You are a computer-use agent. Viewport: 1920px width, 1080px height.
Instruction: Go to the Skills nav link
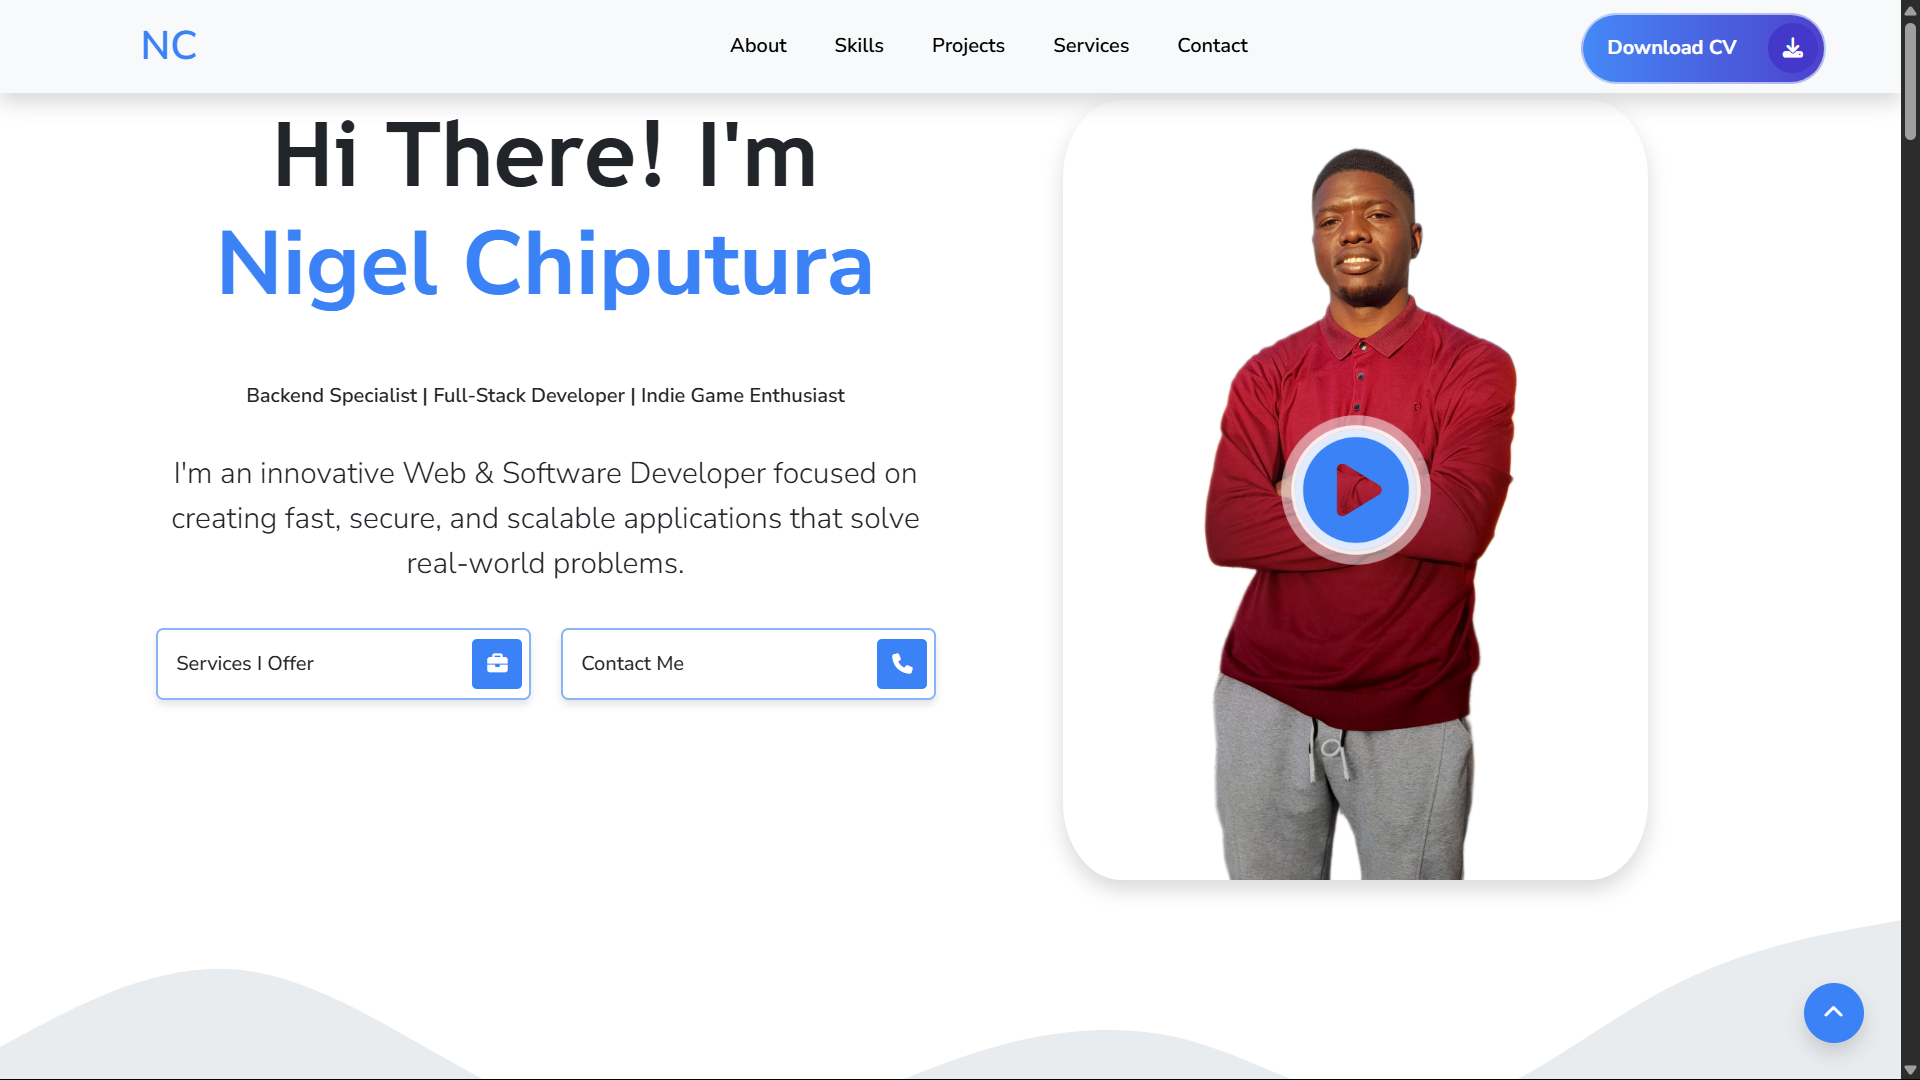tap(859, 46)
